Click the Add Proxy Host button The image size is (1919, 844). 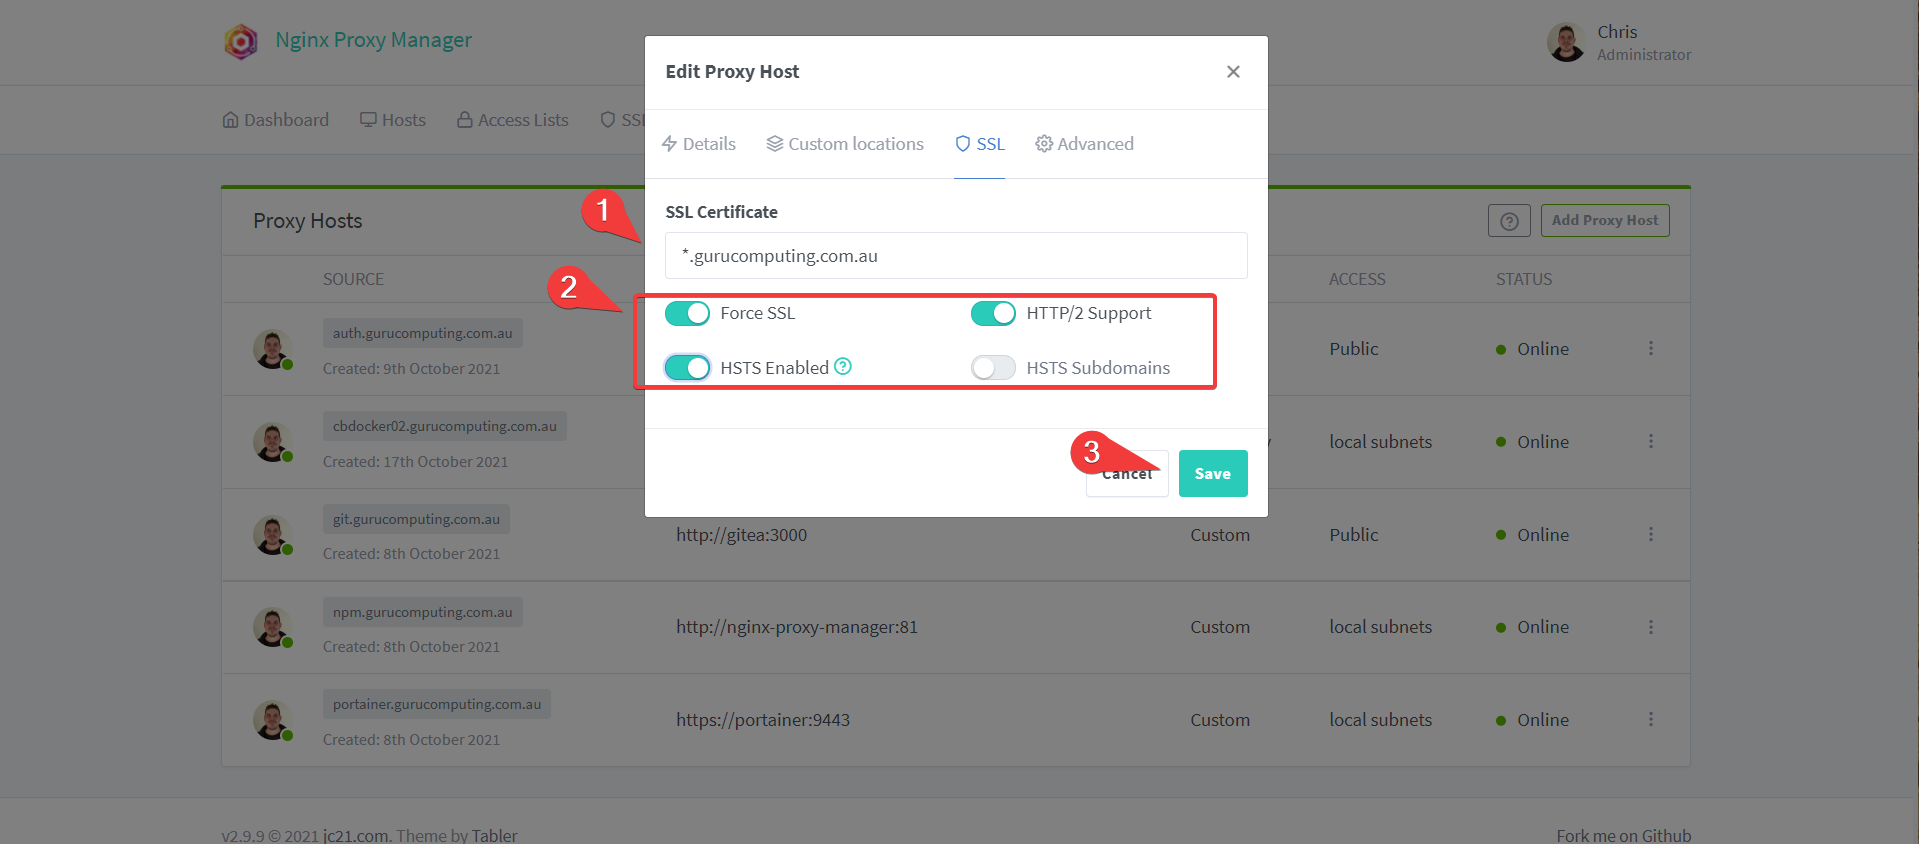1605,220
